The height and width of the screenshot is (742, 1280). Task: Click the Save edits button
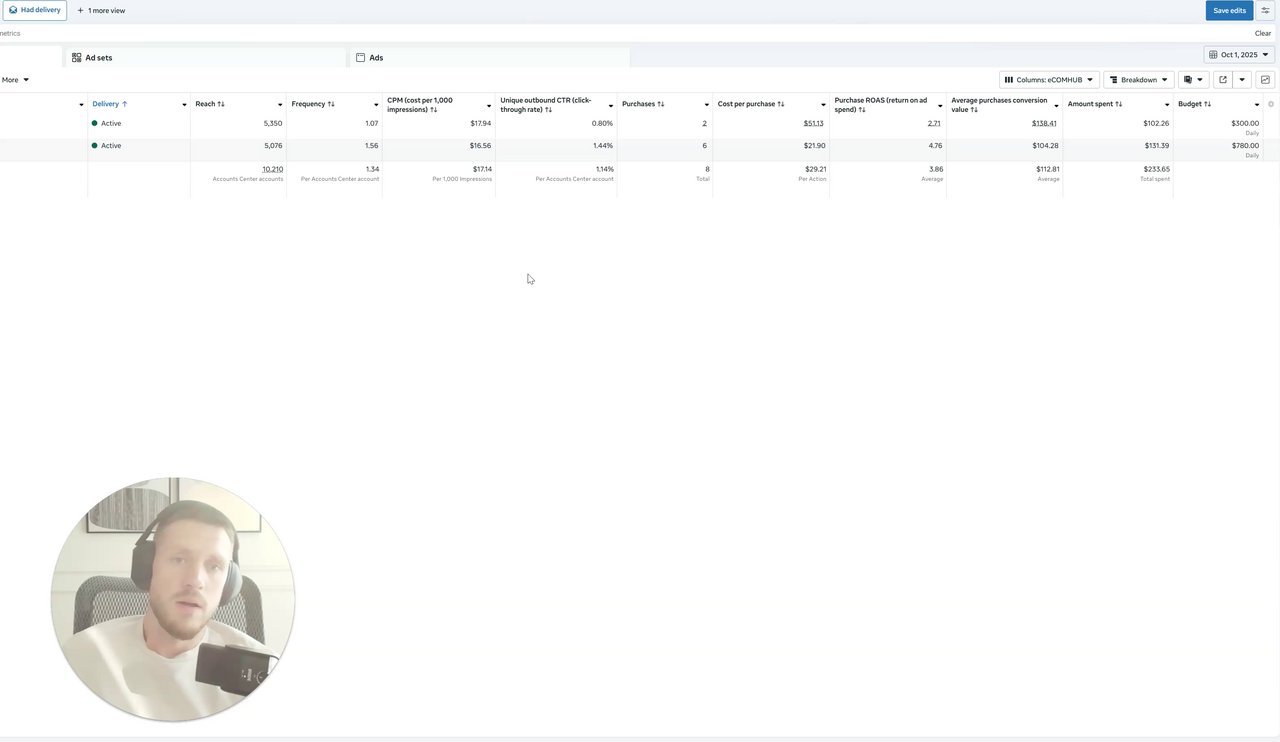coord(1229,10)
